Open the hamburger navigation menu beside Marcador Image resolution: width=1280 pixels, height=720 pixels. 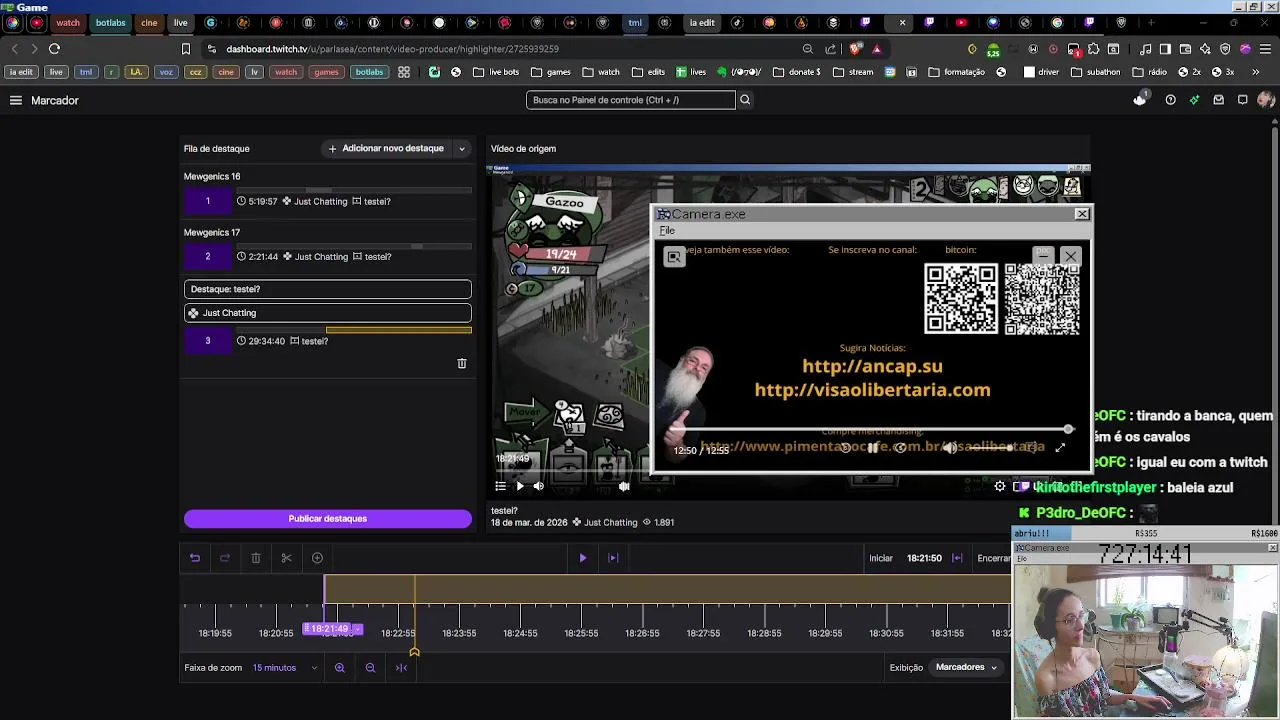(16, 100)
